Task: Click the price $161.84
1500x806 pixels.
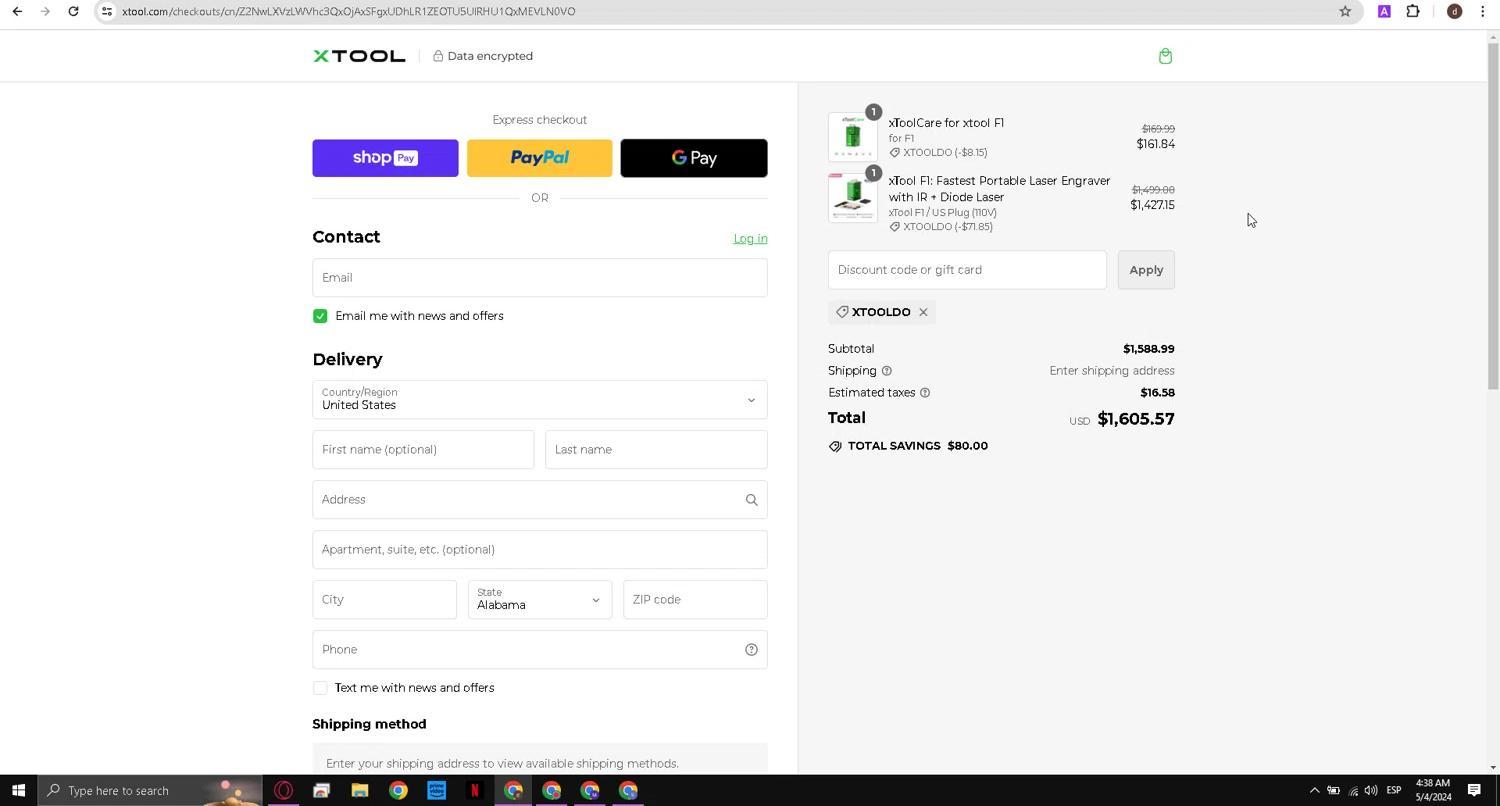Action: (x=1155, y=144)
